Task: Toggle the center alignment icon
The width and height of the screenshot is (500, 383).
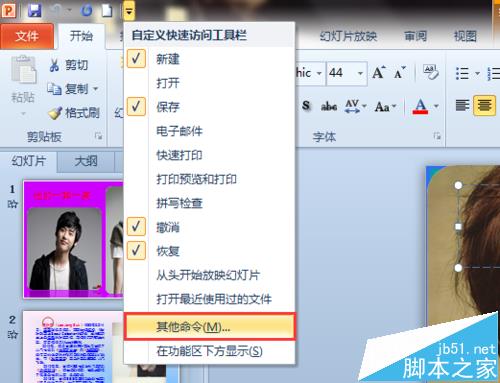Action: (x=484, y=106)
